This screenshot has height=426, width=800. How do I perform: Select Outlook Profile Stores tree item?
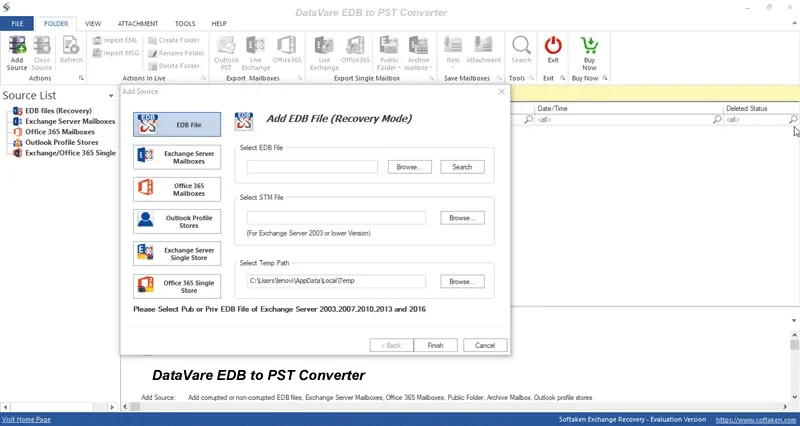tap(61, 142)
